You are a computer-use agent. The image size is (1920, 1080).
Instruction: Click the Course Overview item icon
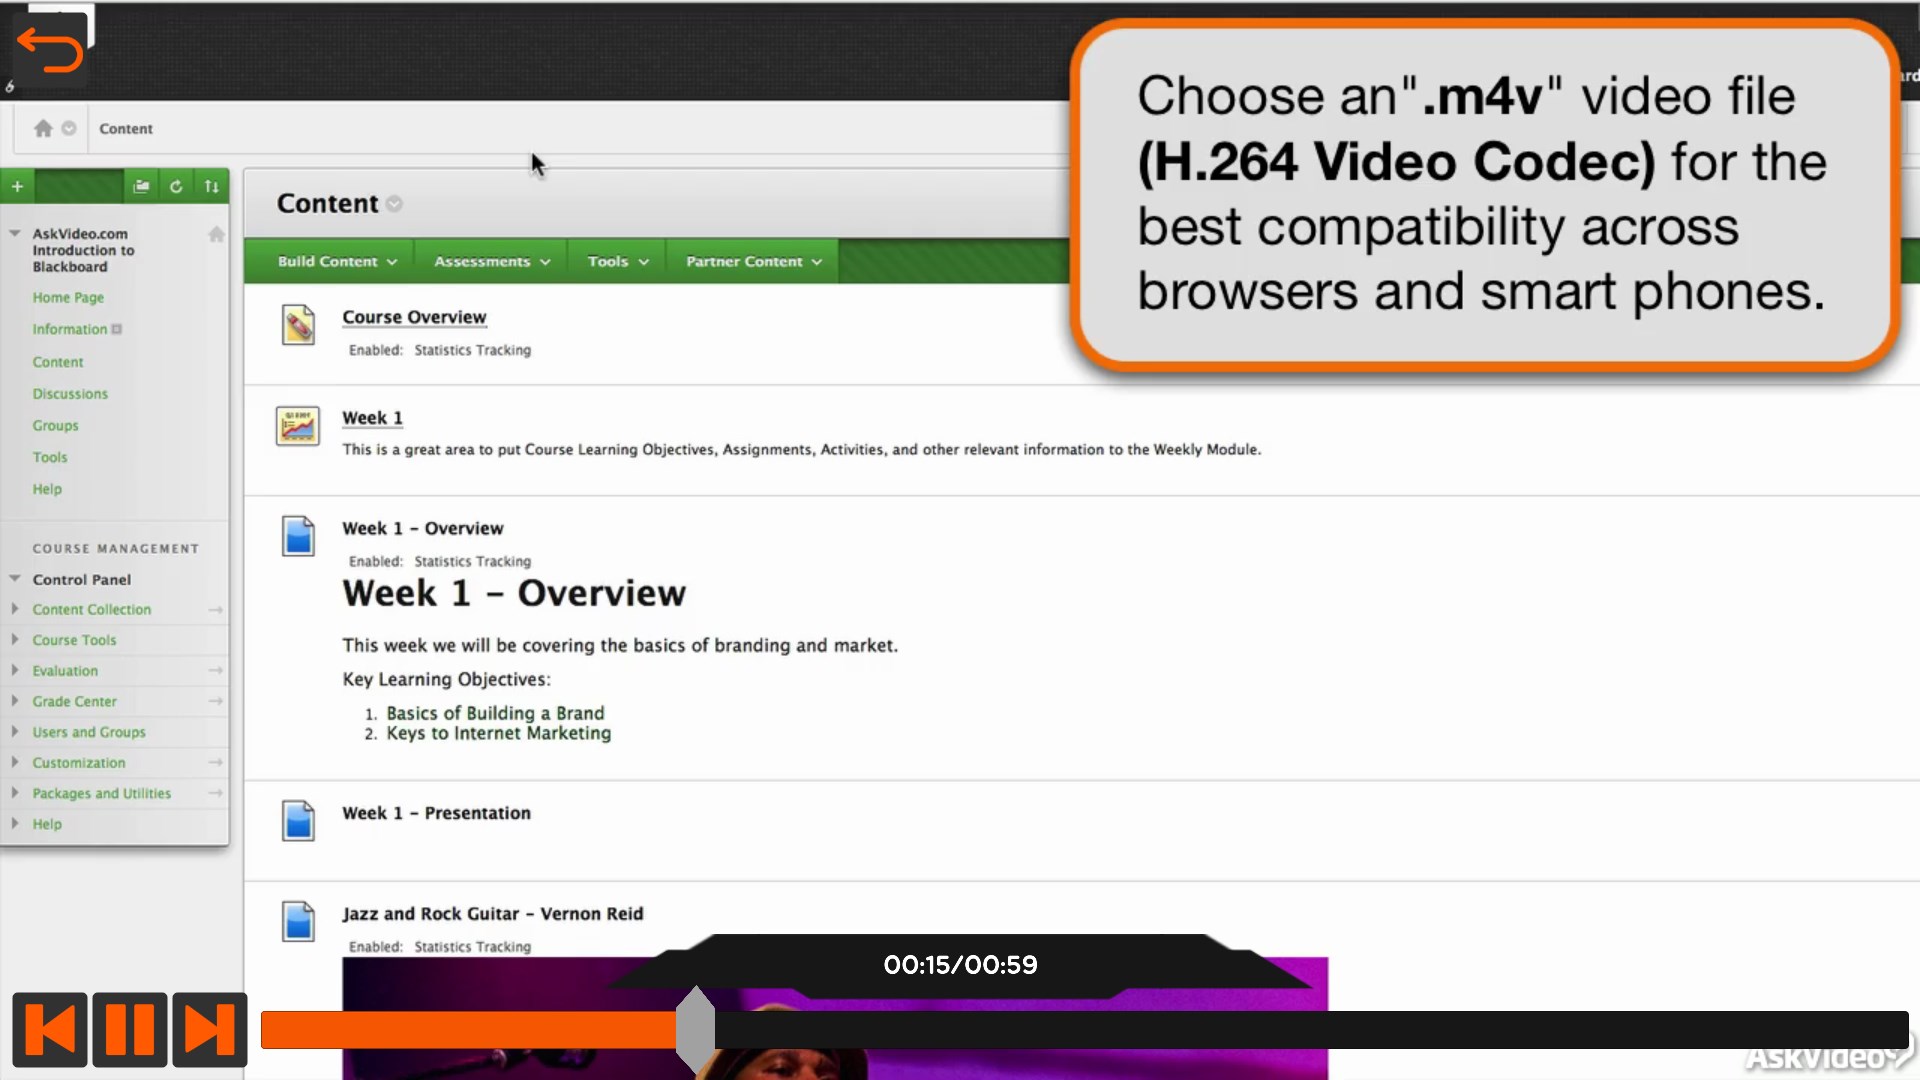point(298,325)
